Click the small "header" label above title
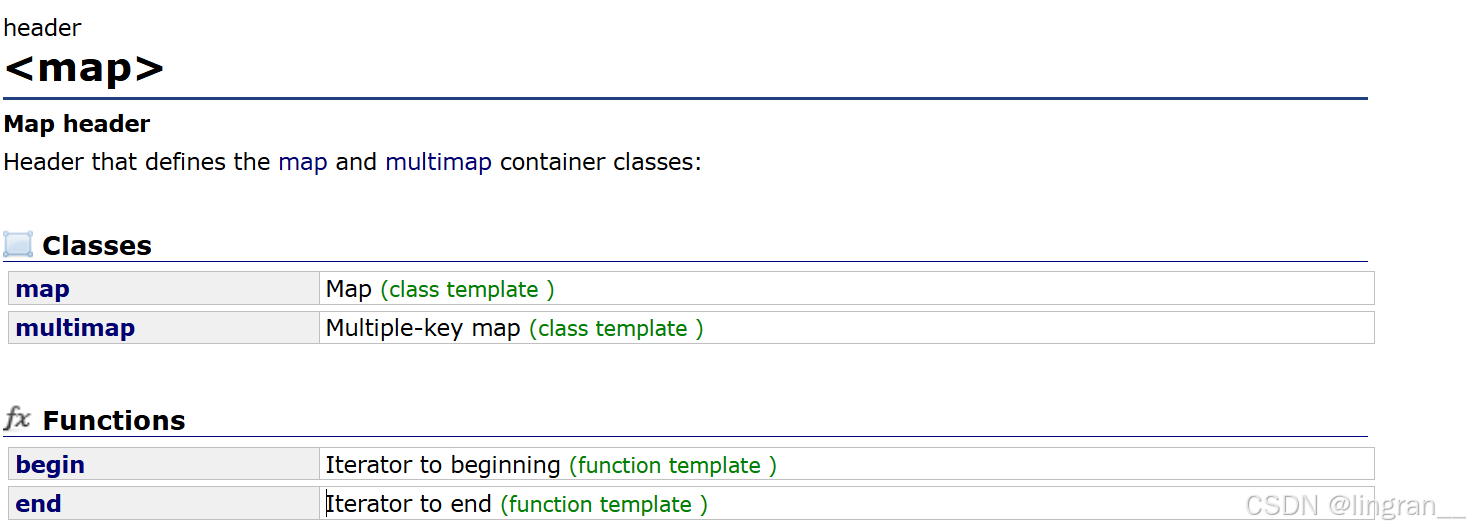The width and height of the screenshot is (1470, 531). click(x=43, y=28)
